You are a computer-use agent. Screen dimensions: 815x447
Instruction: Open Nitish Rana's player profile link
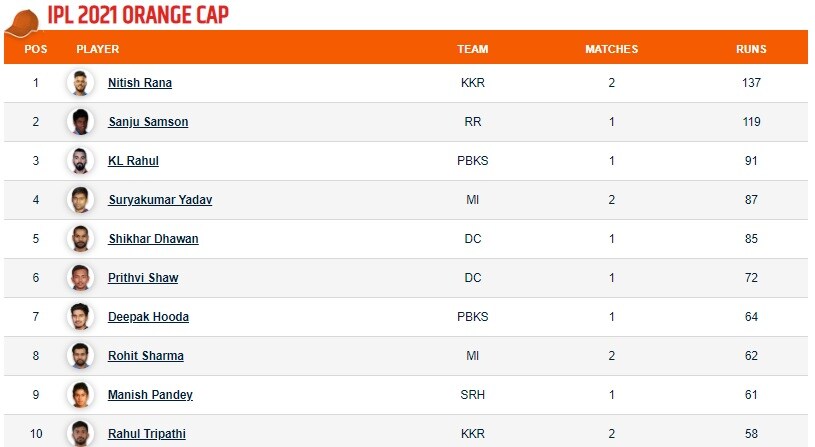139,83
